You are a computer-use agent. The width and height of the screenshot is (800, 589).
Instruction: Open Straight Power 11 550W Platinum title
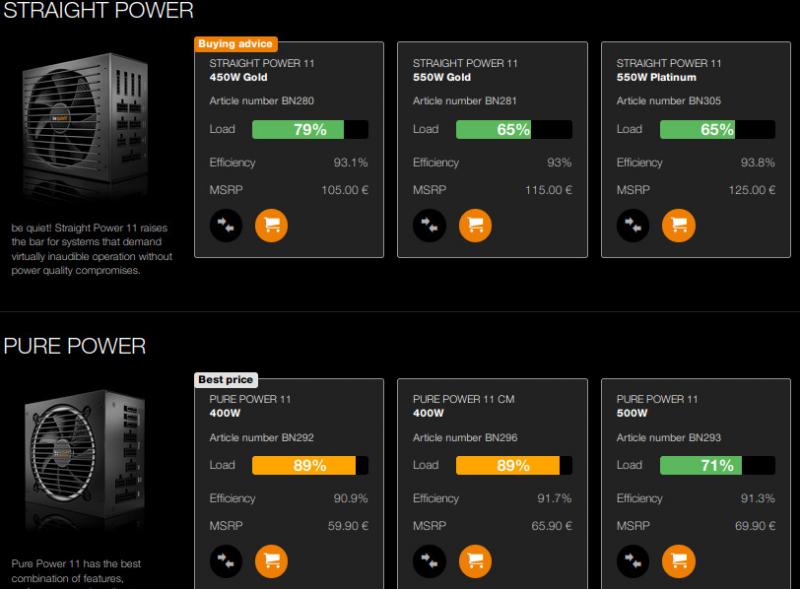(x=669, y=70)
